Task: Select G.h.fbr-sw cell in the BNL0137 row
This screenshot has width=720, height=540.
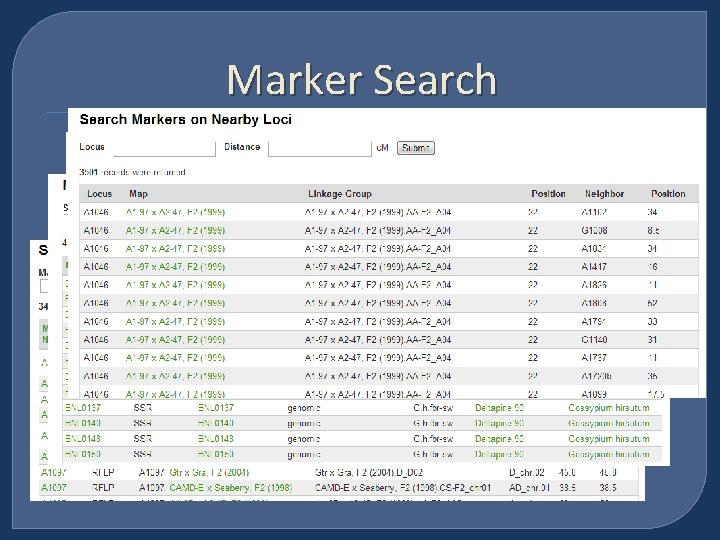Action: coord(433,408)
